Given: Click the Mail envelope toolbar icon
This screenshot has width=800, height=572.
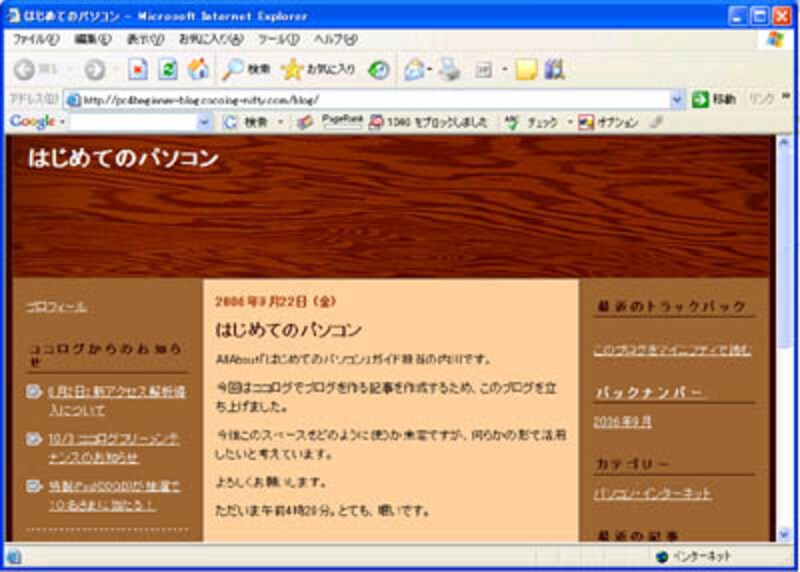Looking at the screenshot, I should (414, 69).
